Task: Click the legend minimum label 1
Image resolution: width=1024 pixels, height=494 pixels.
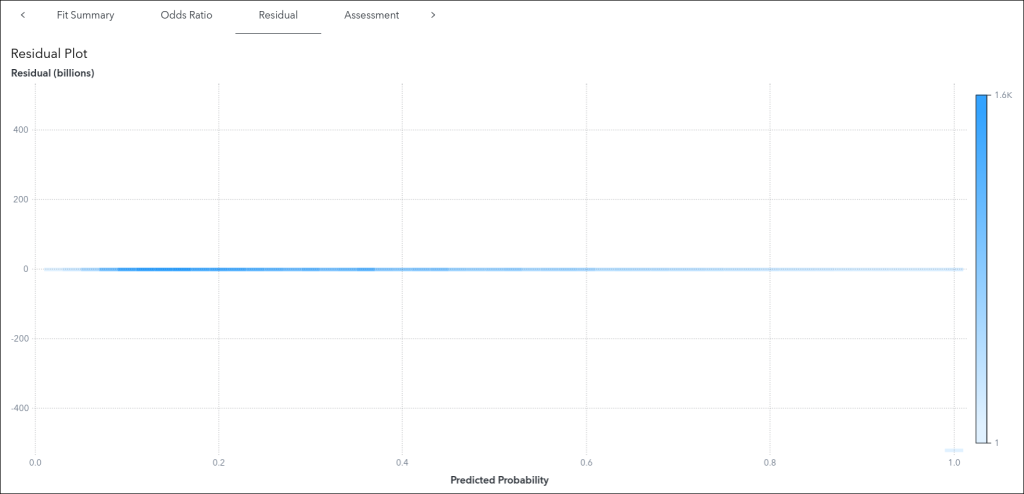Action: [996, 442]
